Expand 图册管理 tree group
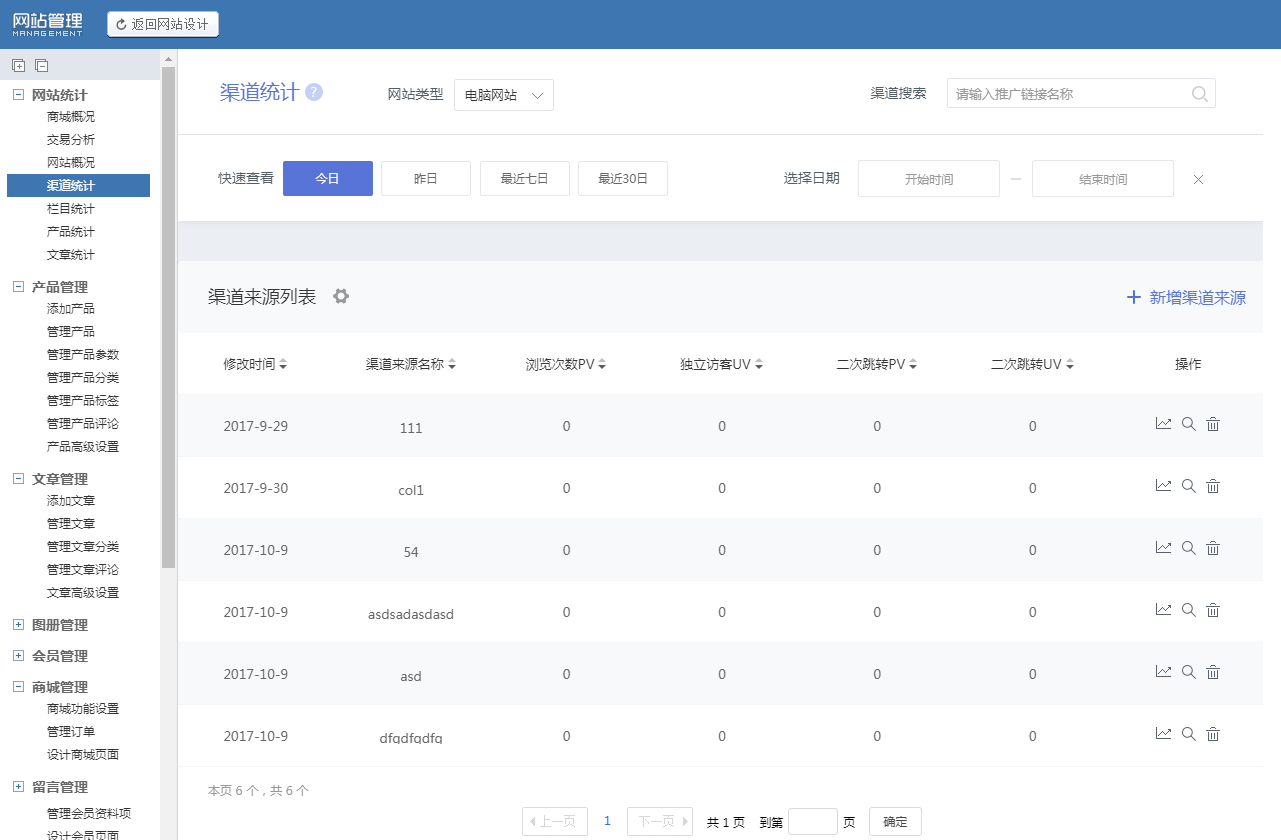The width and height of the screenshot is (1281, 840). [18, 625]
